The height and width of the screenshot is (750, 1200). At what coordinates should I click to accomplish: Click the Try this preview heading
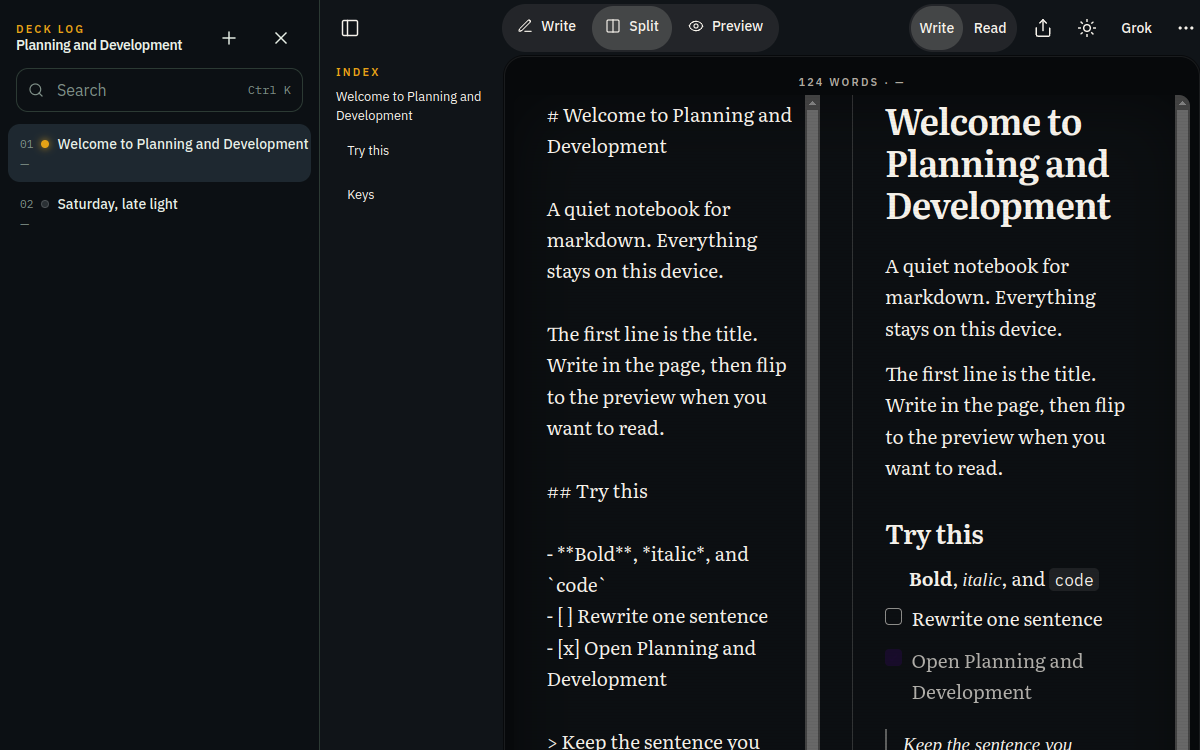click(935, 535)
